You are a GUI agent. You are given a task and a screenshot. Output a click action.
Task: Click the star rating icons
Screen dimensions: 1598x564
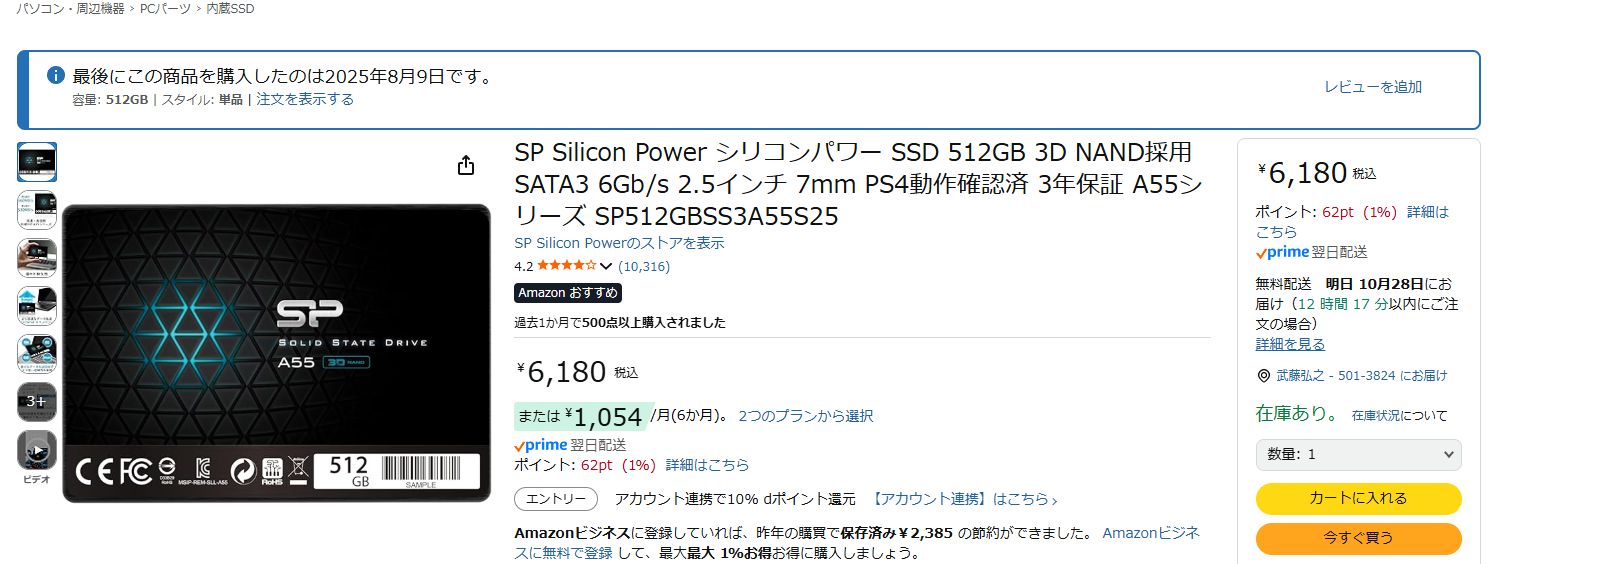click(x=566, y=266)
